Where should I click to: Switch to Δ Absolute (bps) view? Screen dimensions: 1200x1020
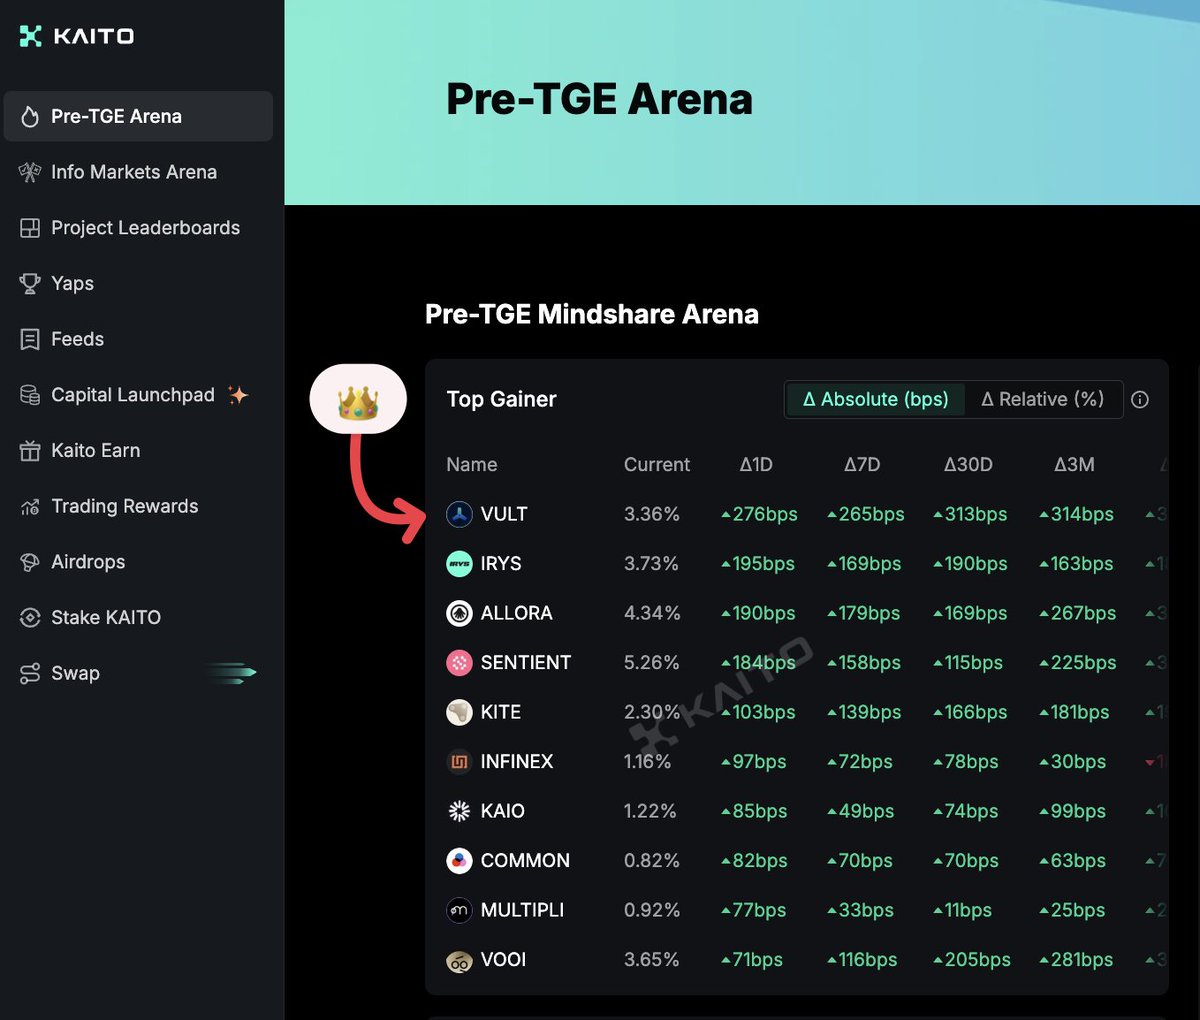(x=875, y=399)
